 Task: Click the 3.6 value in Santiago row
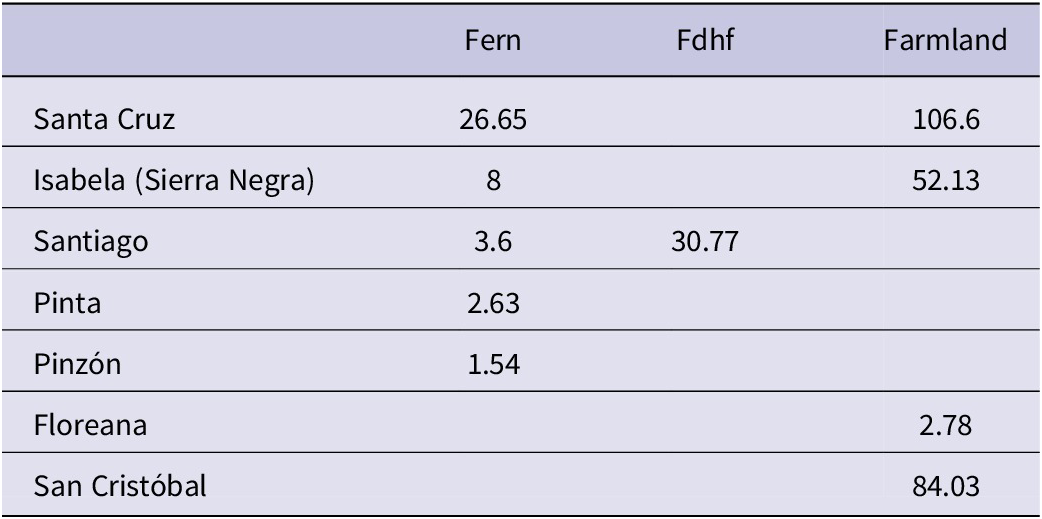coord(492,245)
